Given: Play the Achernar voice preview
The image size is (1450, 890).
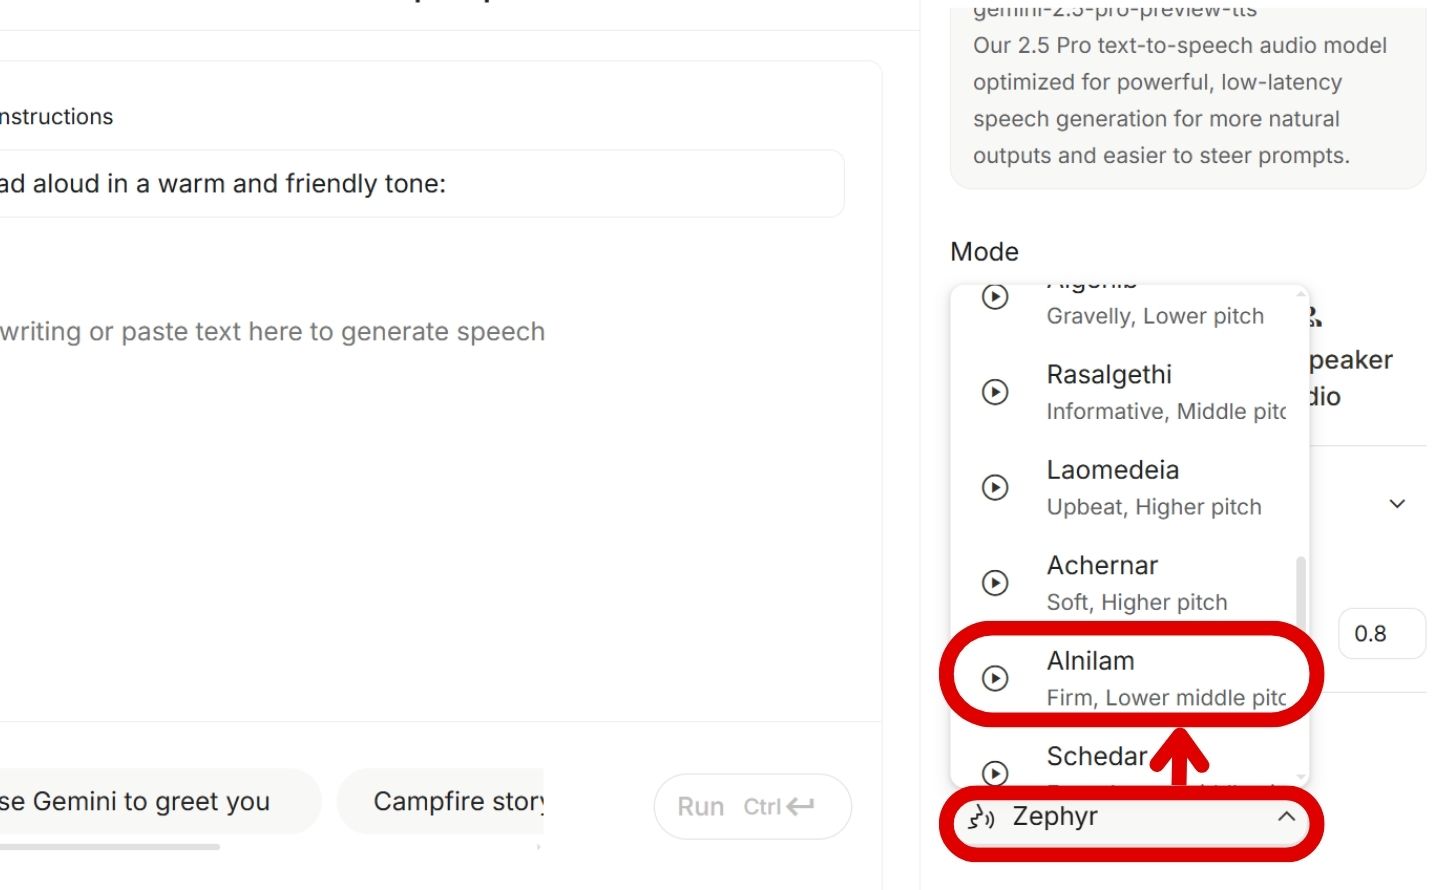Looking at the screenshot, I should coord(994,583).
